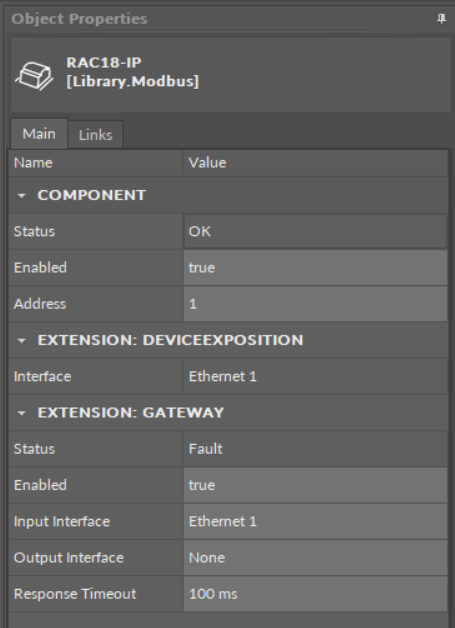This screenshot has height=628, width=455.
Task: Click the DeviceExposition Interface Ethernet 1 value
Action: (315, 376)
